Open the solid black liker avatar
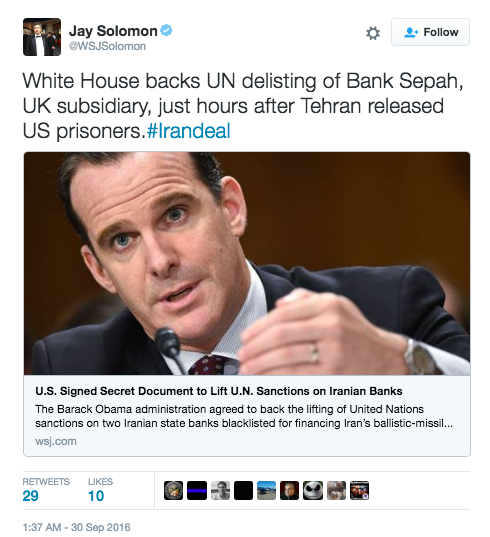The width and height of the screenshot is (490, 537). coord(243,490)
